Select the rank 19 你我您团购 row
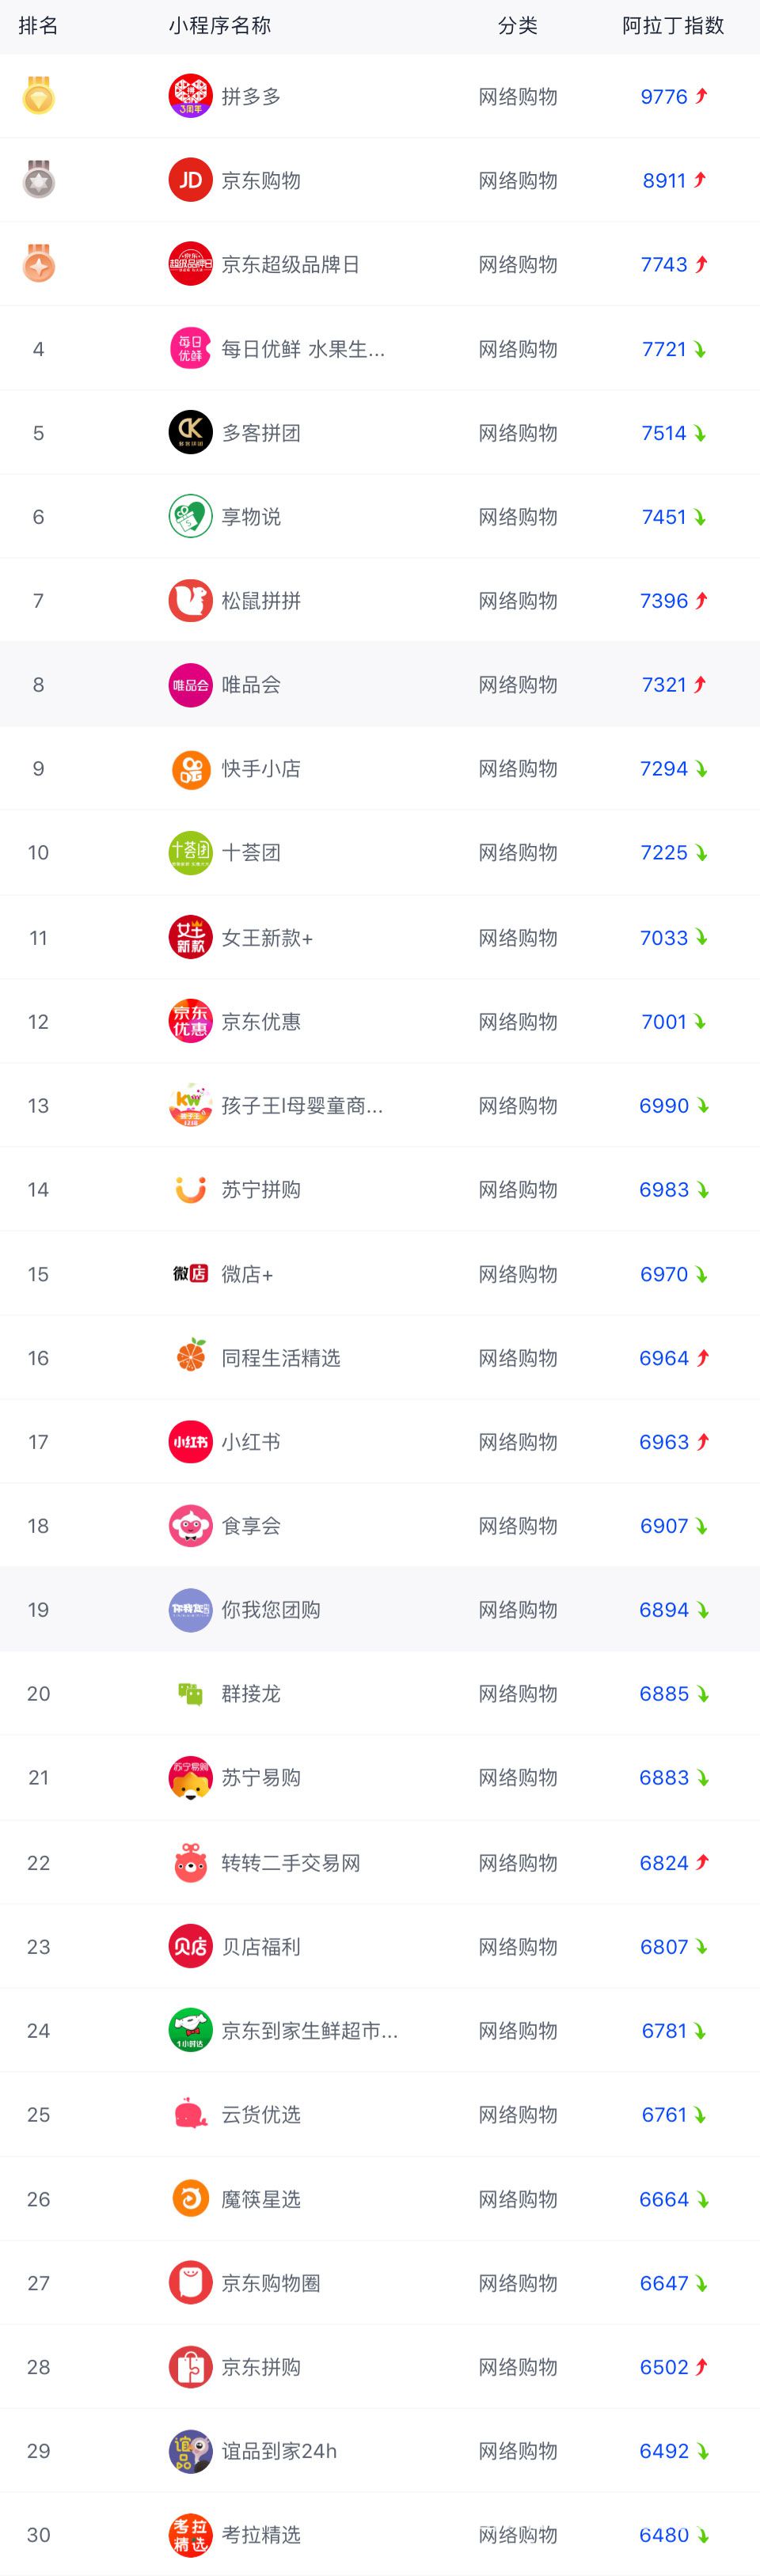Image resolution: width=760 pixels, height=2576 pixels. (x=380, y=1610)
